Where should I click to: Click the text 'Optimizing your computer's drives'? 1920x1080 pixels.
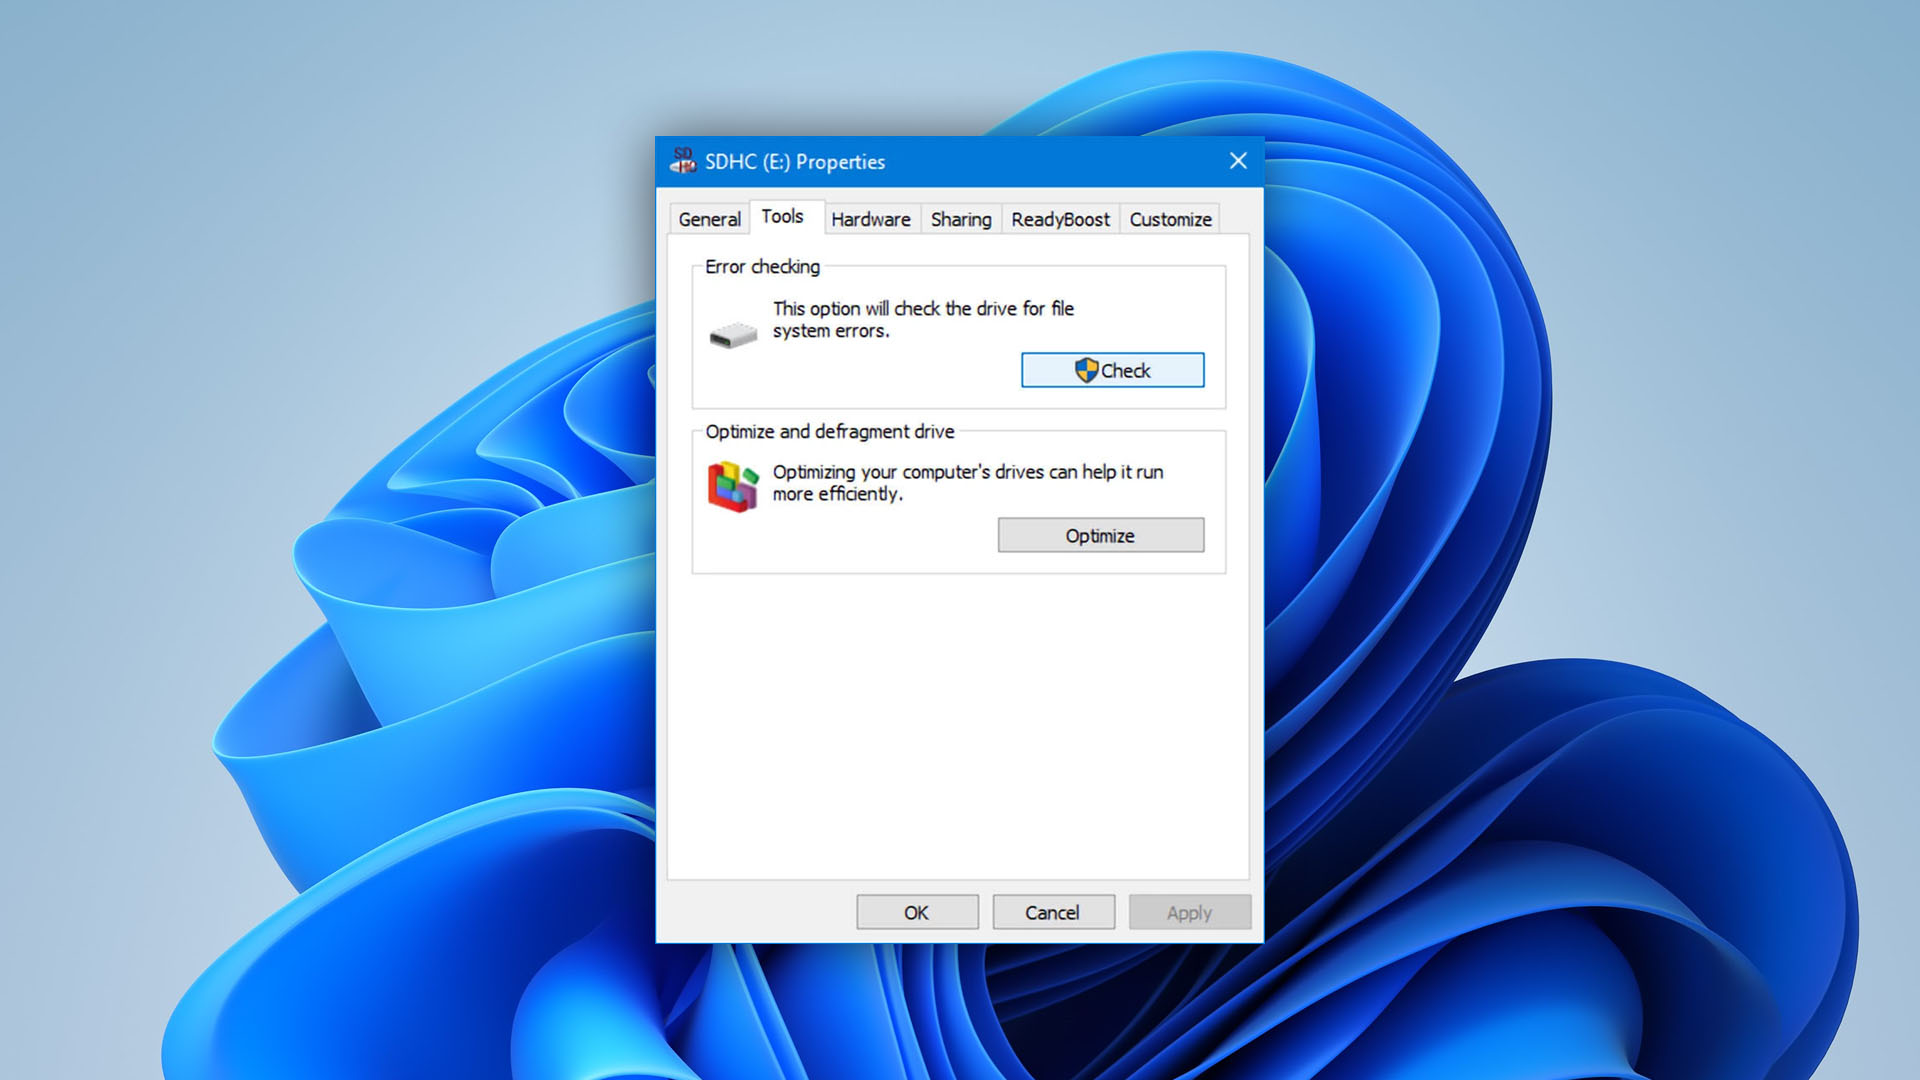coord(908,472)
